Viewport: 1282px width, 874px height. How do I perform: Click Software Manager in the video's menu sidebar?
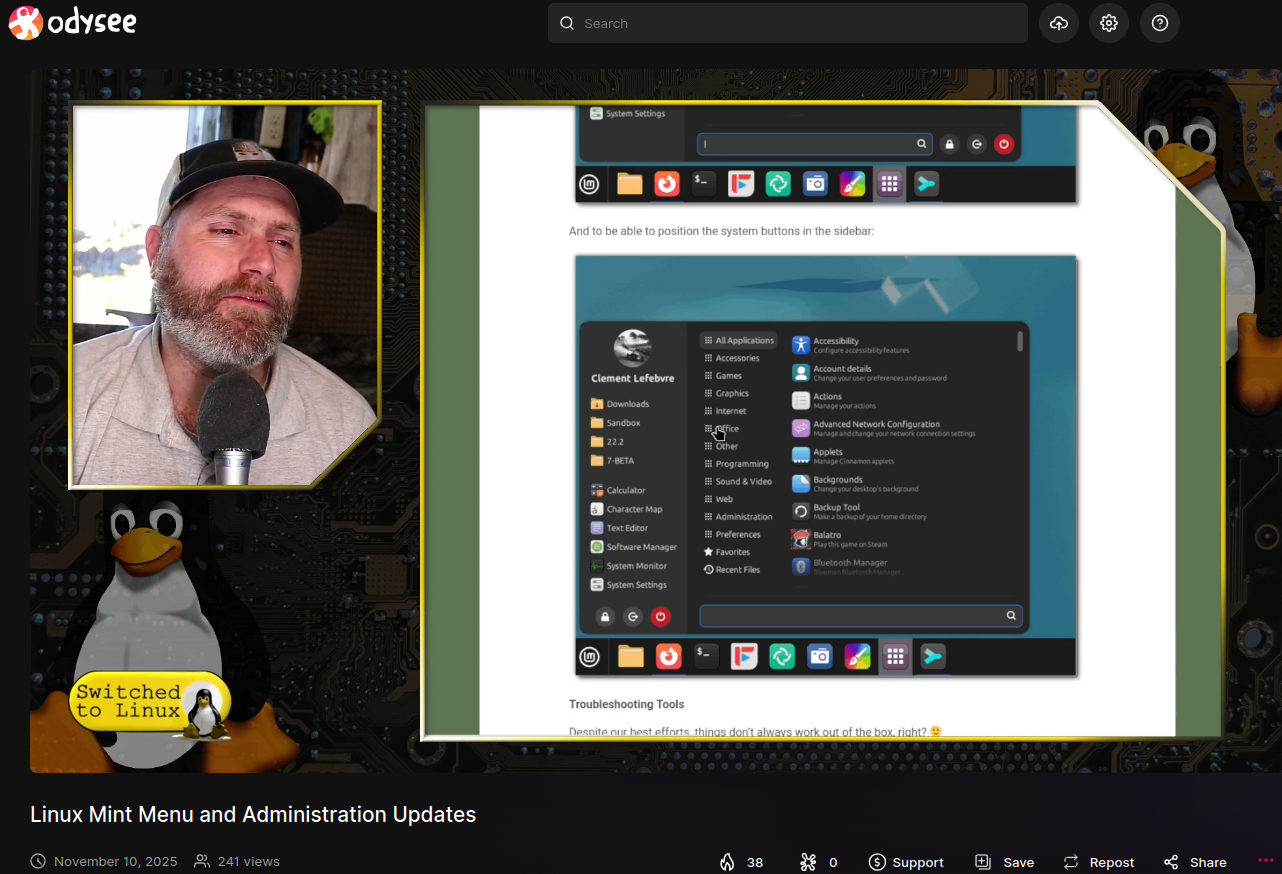(x=634, y=547)
